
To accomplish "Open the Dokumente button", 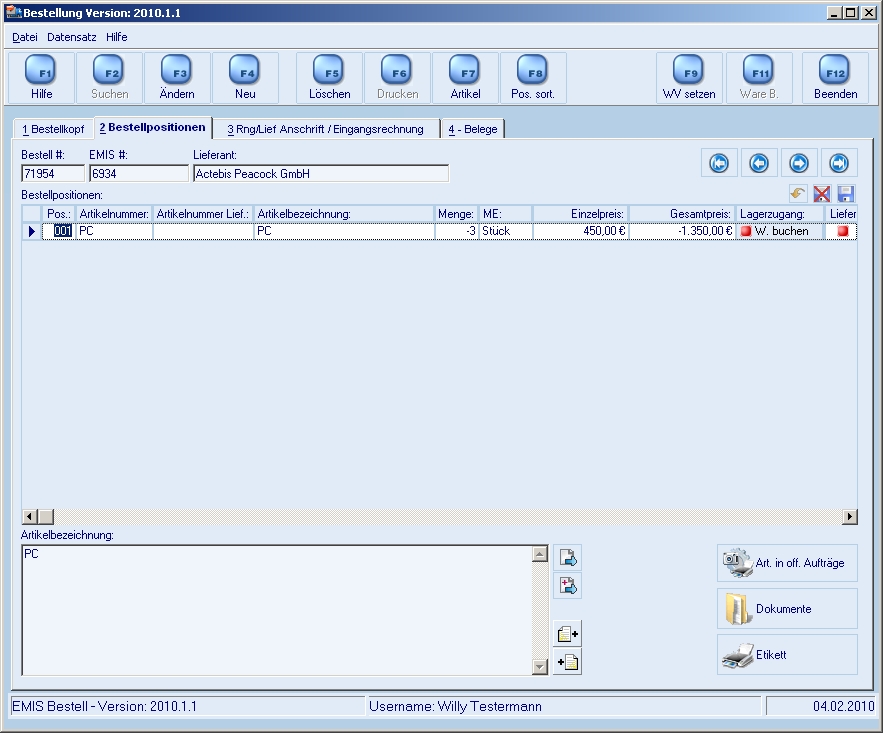I will point(787,609).
